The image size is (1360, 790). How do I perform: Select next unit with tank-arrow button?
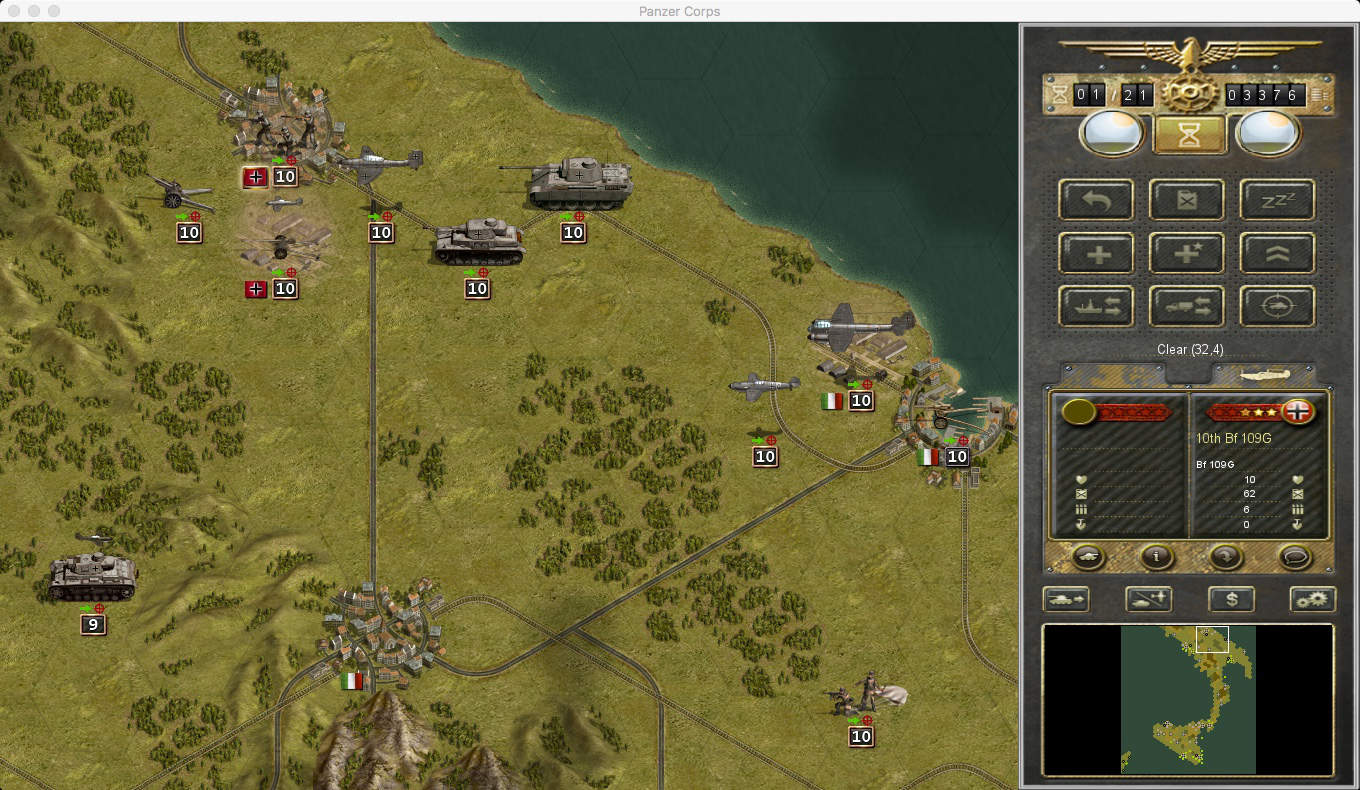pyautogui.click(x=1066, y=599)
